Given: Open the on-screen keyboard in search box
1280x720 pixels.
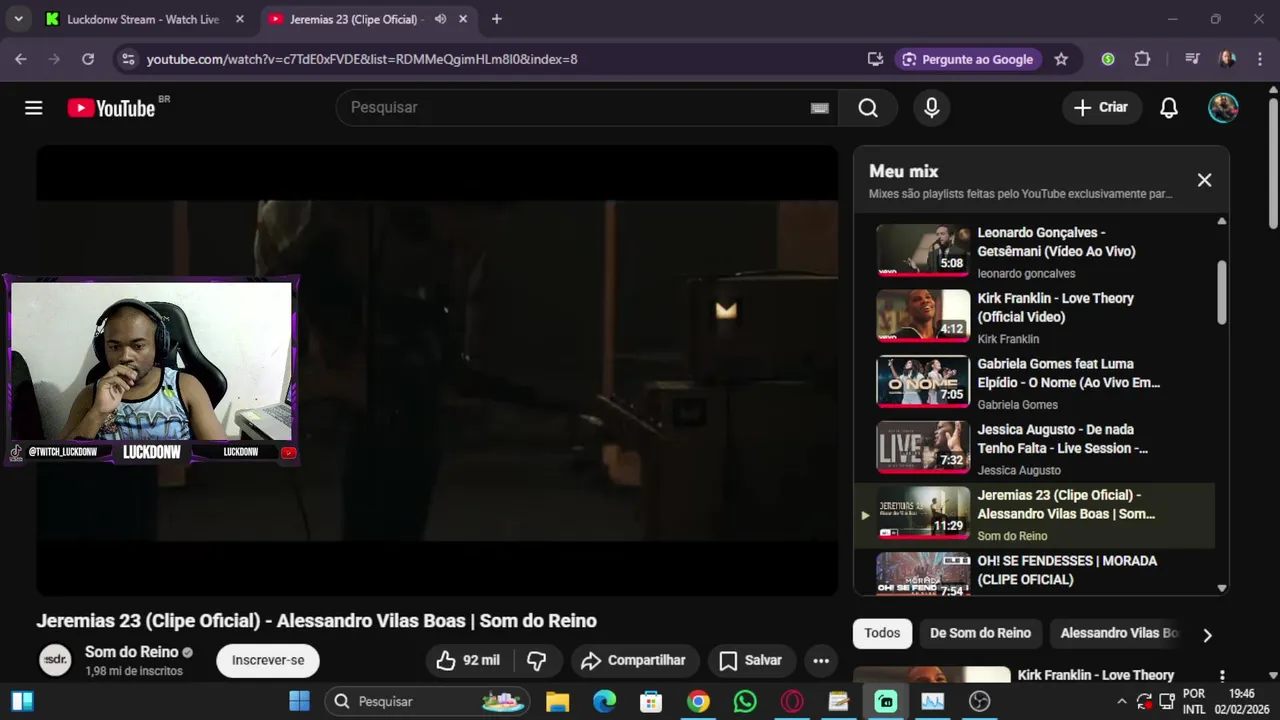Looking at the screenshot, I should (820, 108).
